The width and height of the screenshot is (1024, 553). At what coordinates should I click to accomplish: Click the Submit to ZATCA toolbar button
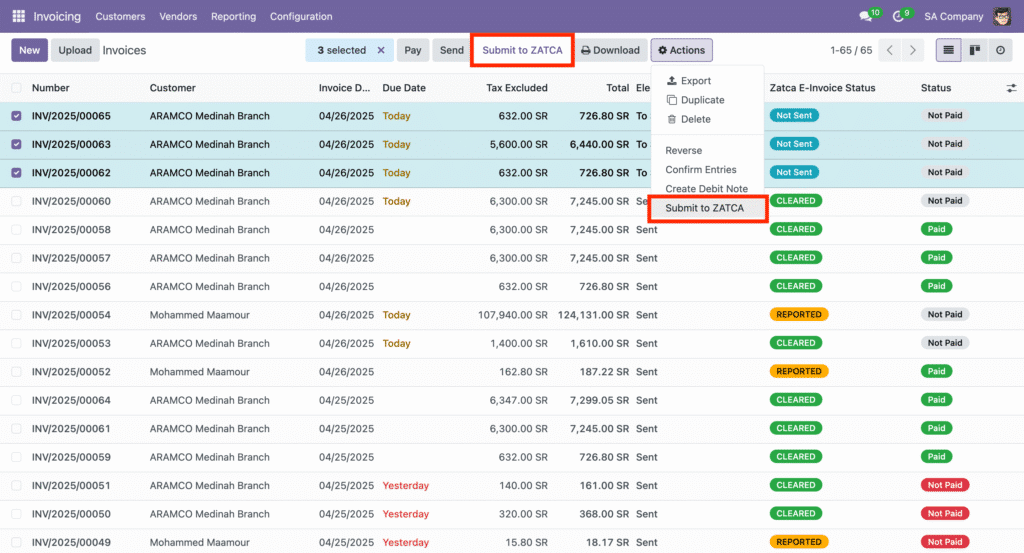pos(522,50)
